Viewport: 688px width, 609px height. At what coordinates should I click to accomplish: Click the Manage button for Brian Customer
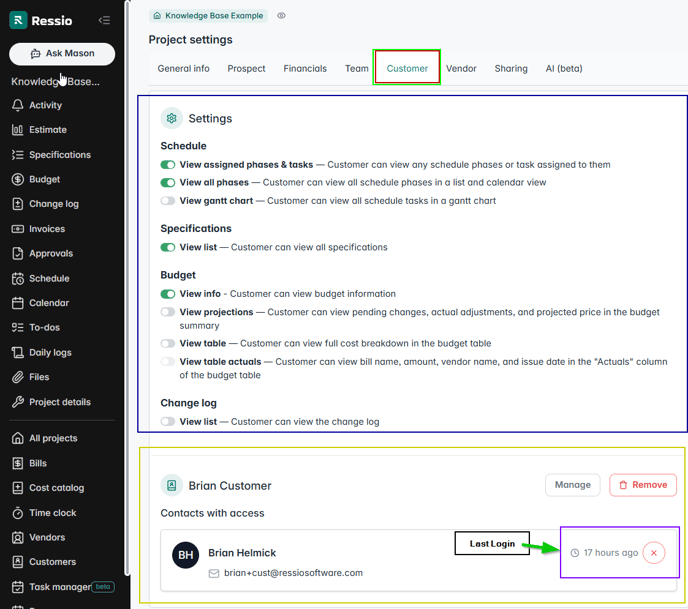click(572, 485)
